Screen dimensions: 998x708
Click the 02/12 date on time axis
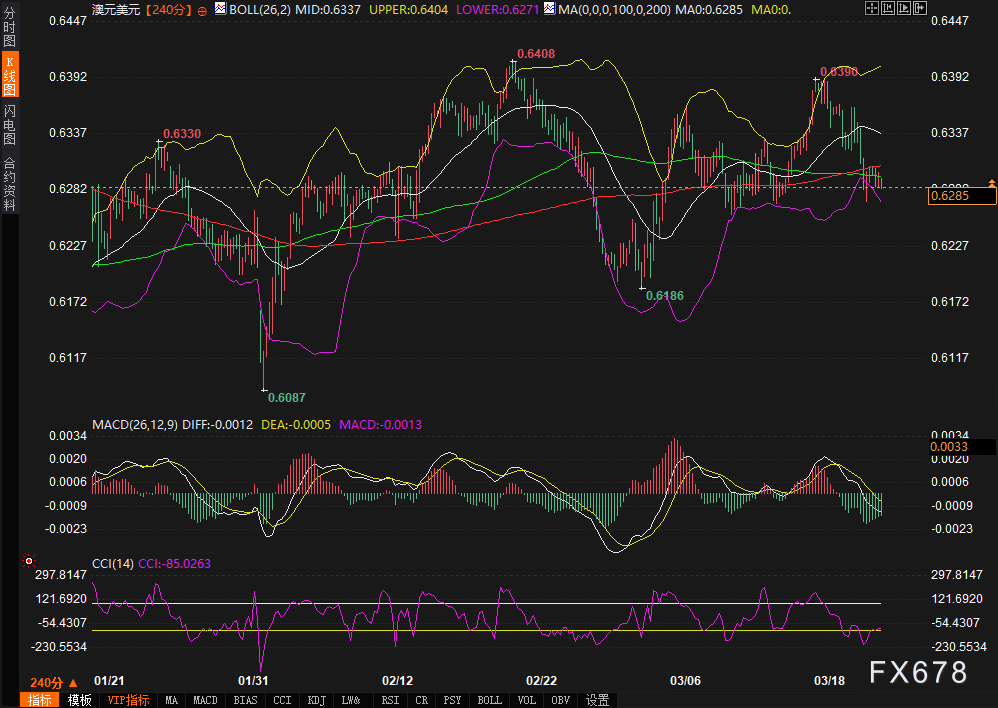coord(397,681)
